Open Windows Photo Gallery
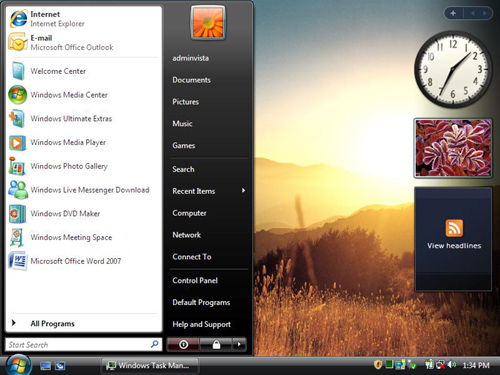 pos(83,166)
